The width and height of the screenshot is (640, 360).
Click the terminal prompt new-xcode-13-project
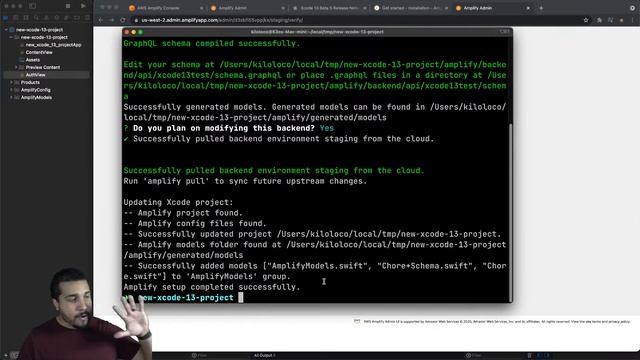[186, 298]
